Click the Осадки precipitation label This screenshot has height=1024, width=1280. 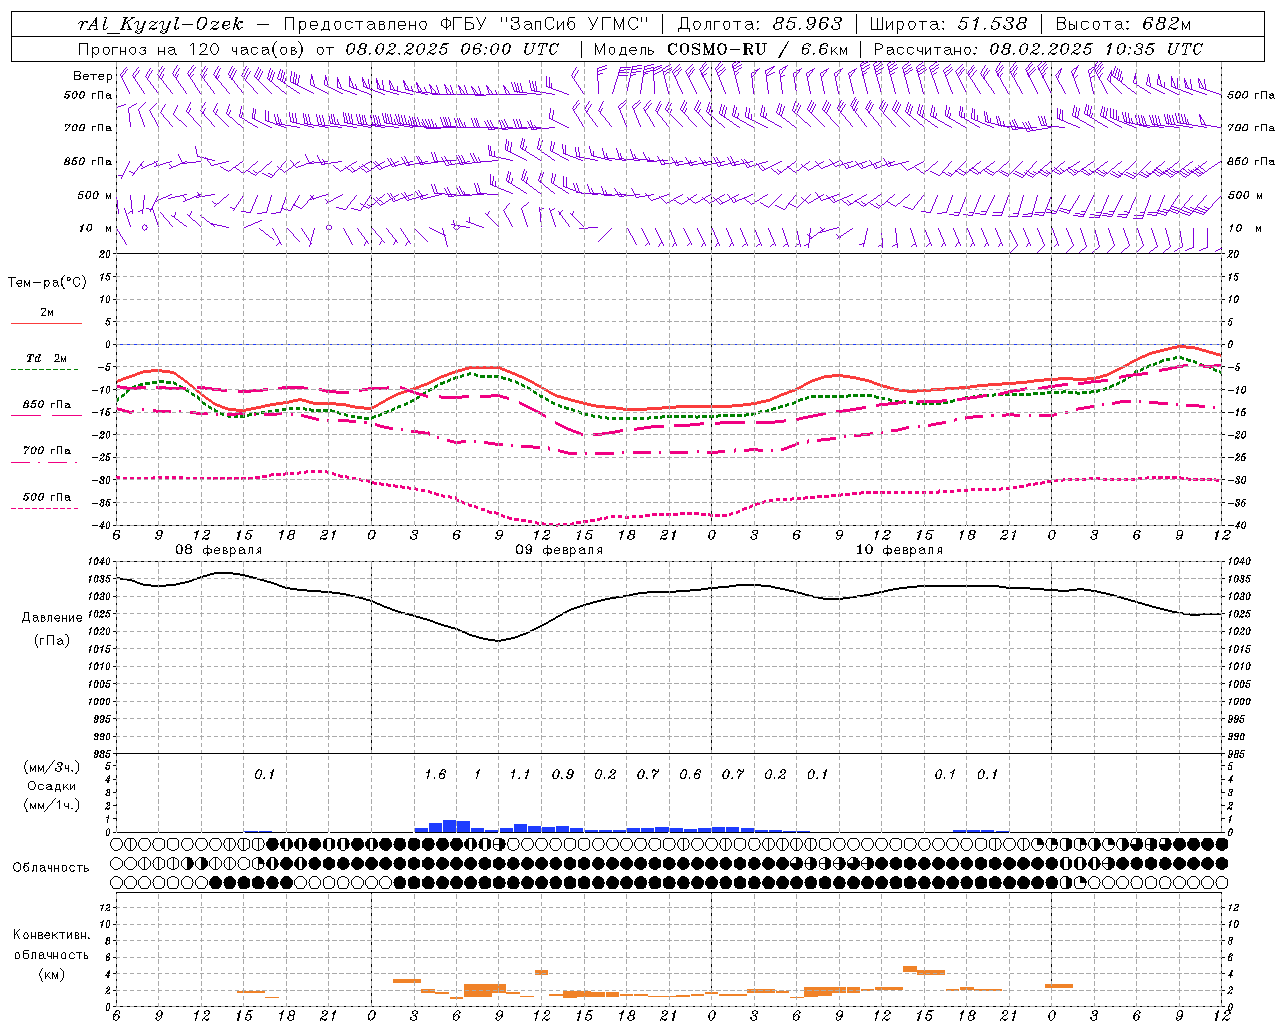coord(52,786)
